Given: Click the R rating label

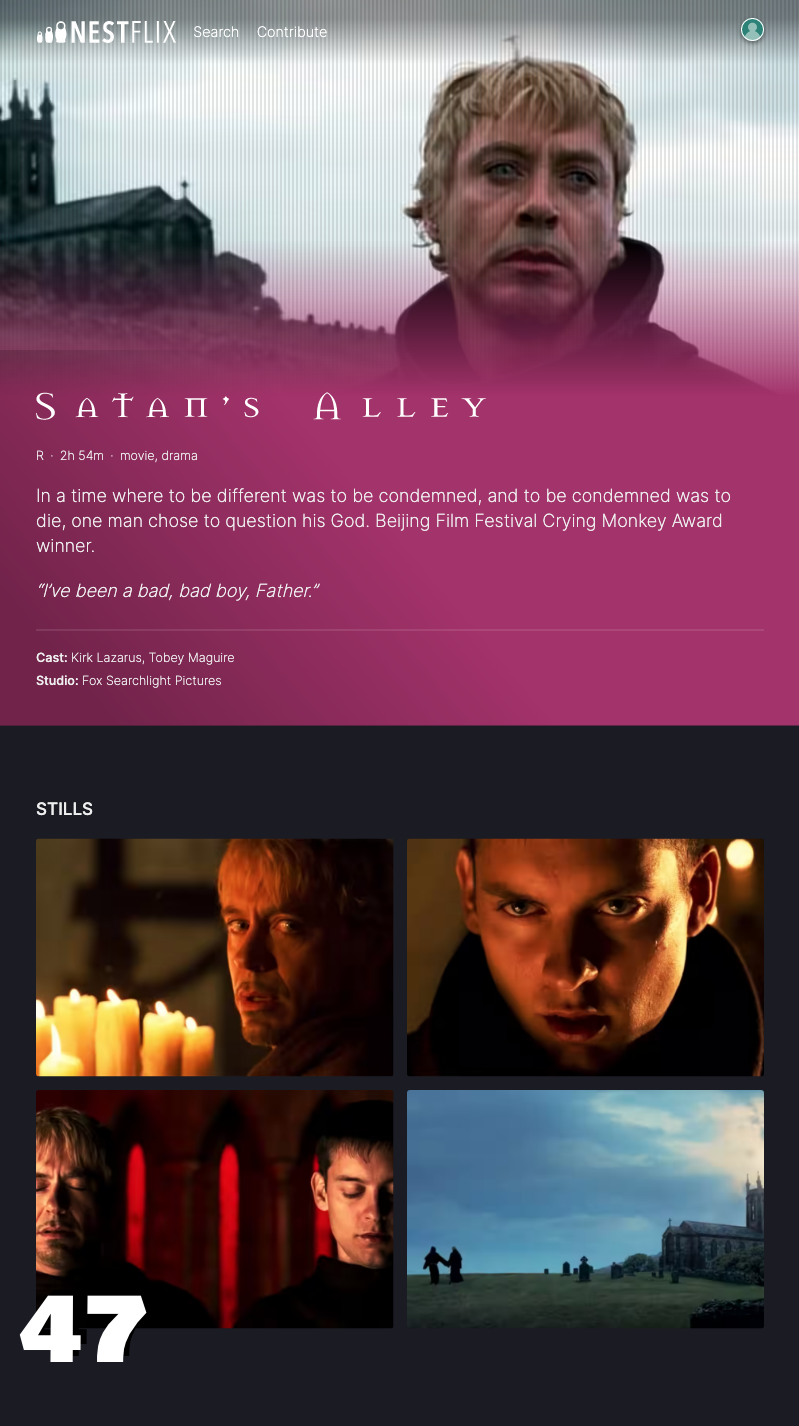Looking at the screenshot, I should [40, 456].
